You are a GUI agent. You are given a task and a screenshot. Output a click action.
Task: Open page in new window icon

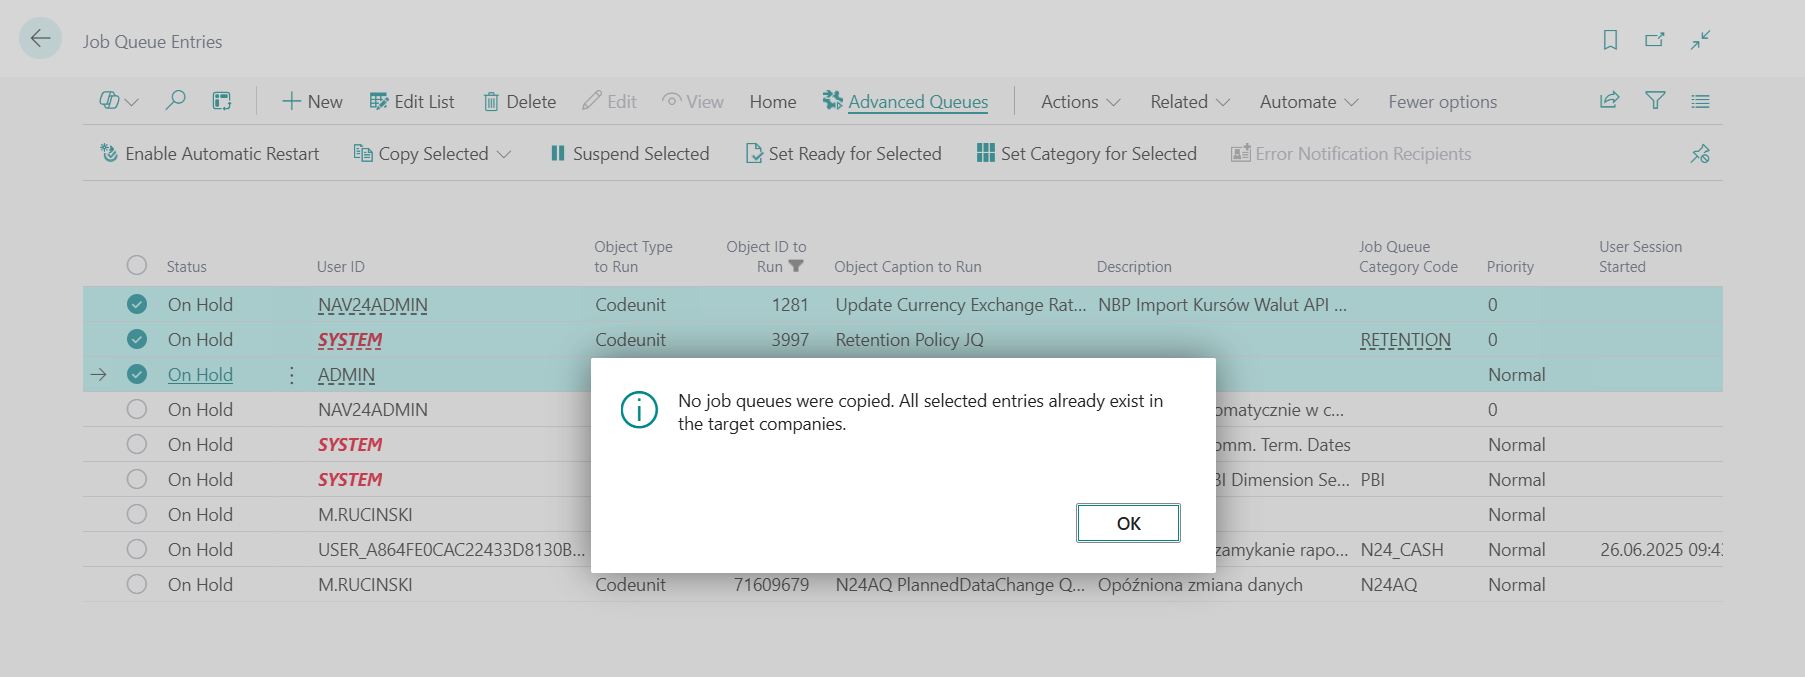point(1655,40)
